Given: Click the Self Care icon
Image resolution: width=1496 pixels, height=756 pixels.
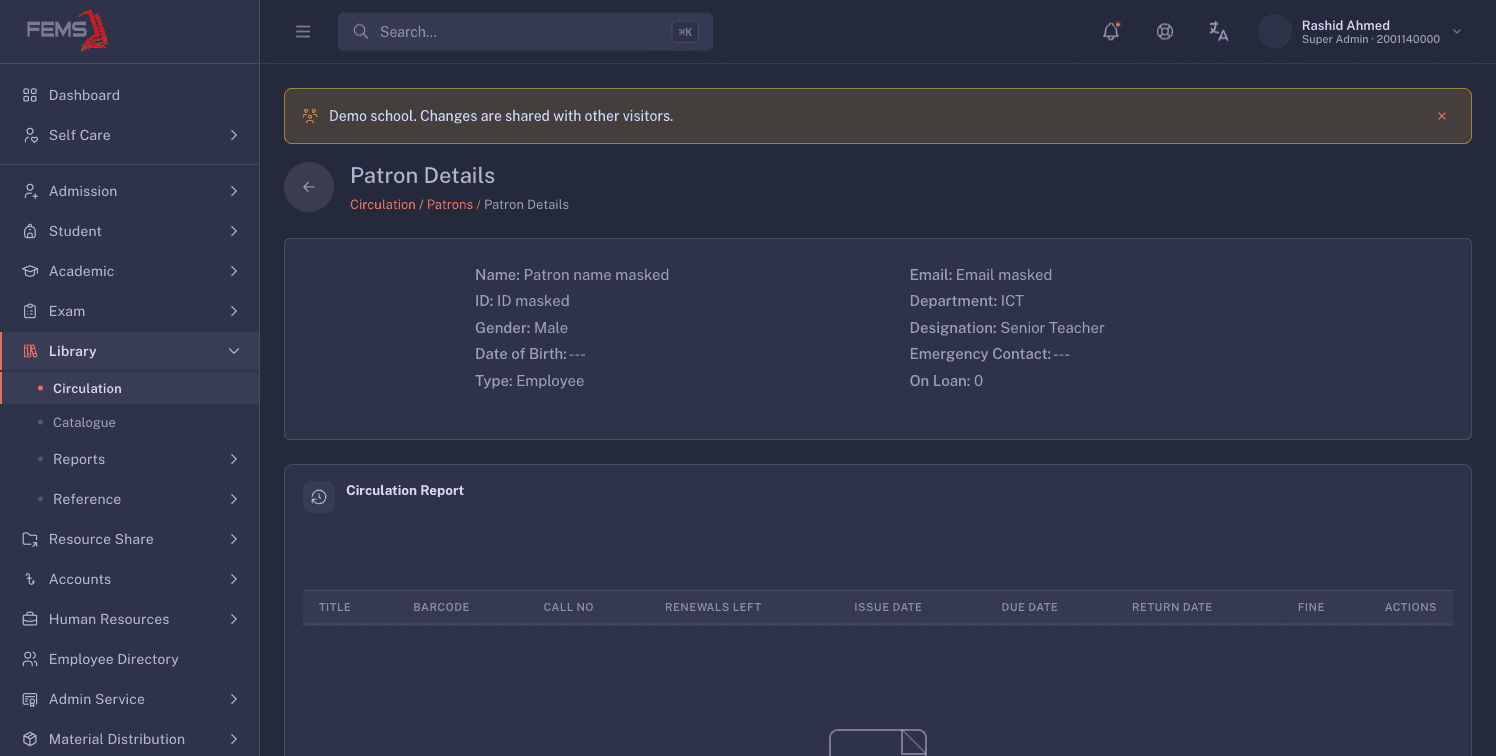Looking at the screenshot, I should click(30, 135).
